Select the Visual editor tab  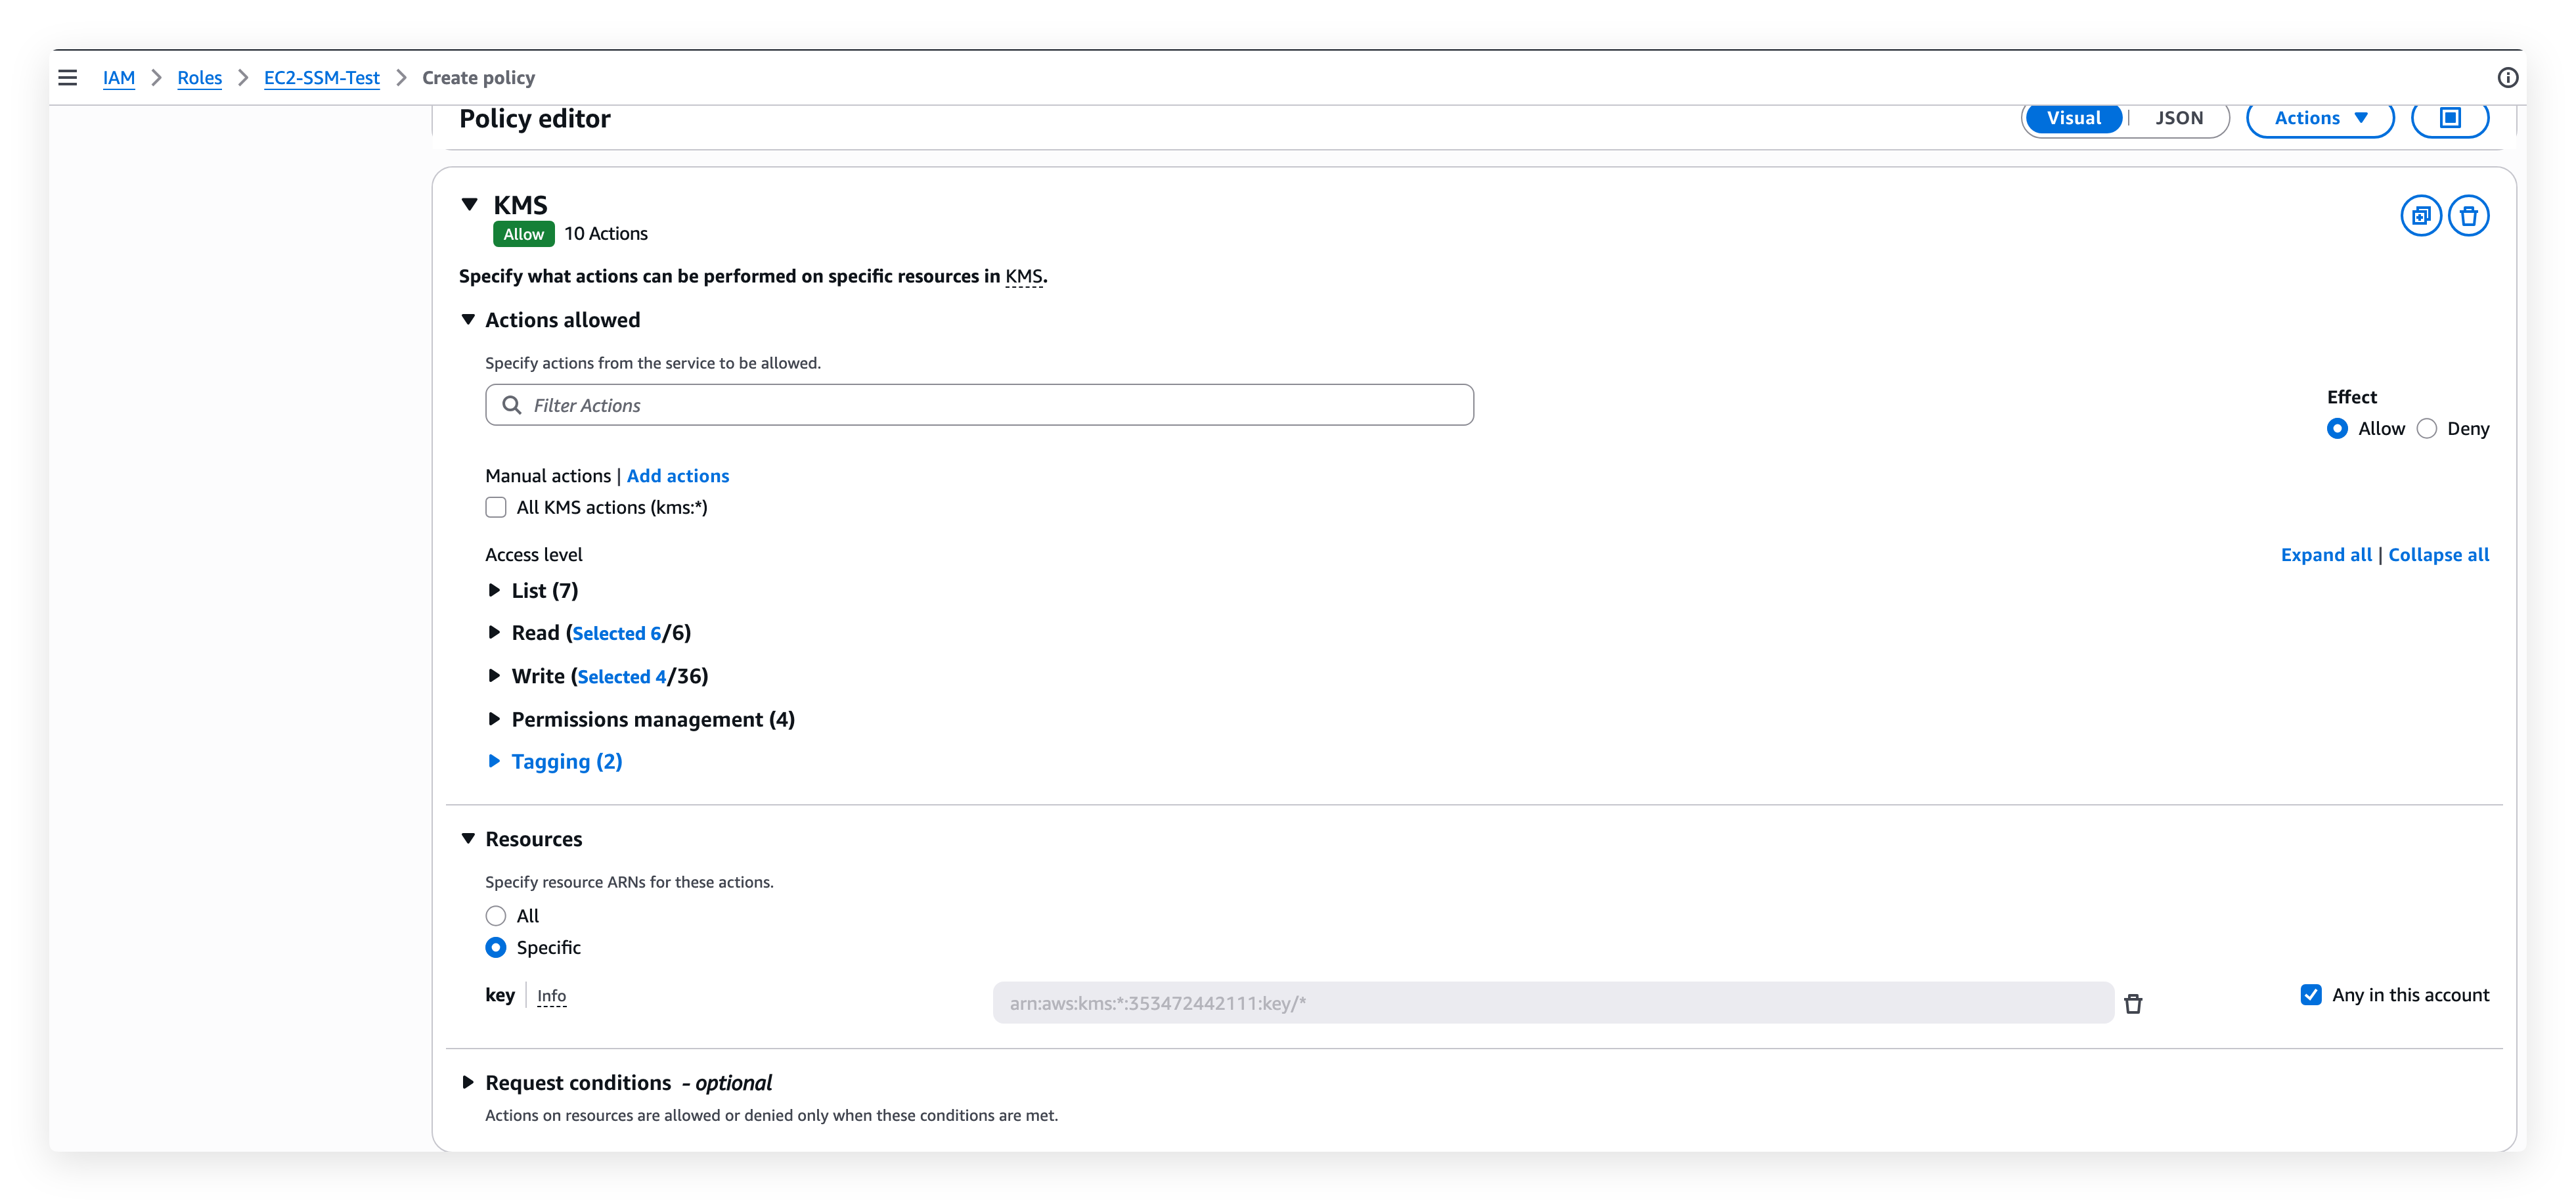pos(2074,117)
